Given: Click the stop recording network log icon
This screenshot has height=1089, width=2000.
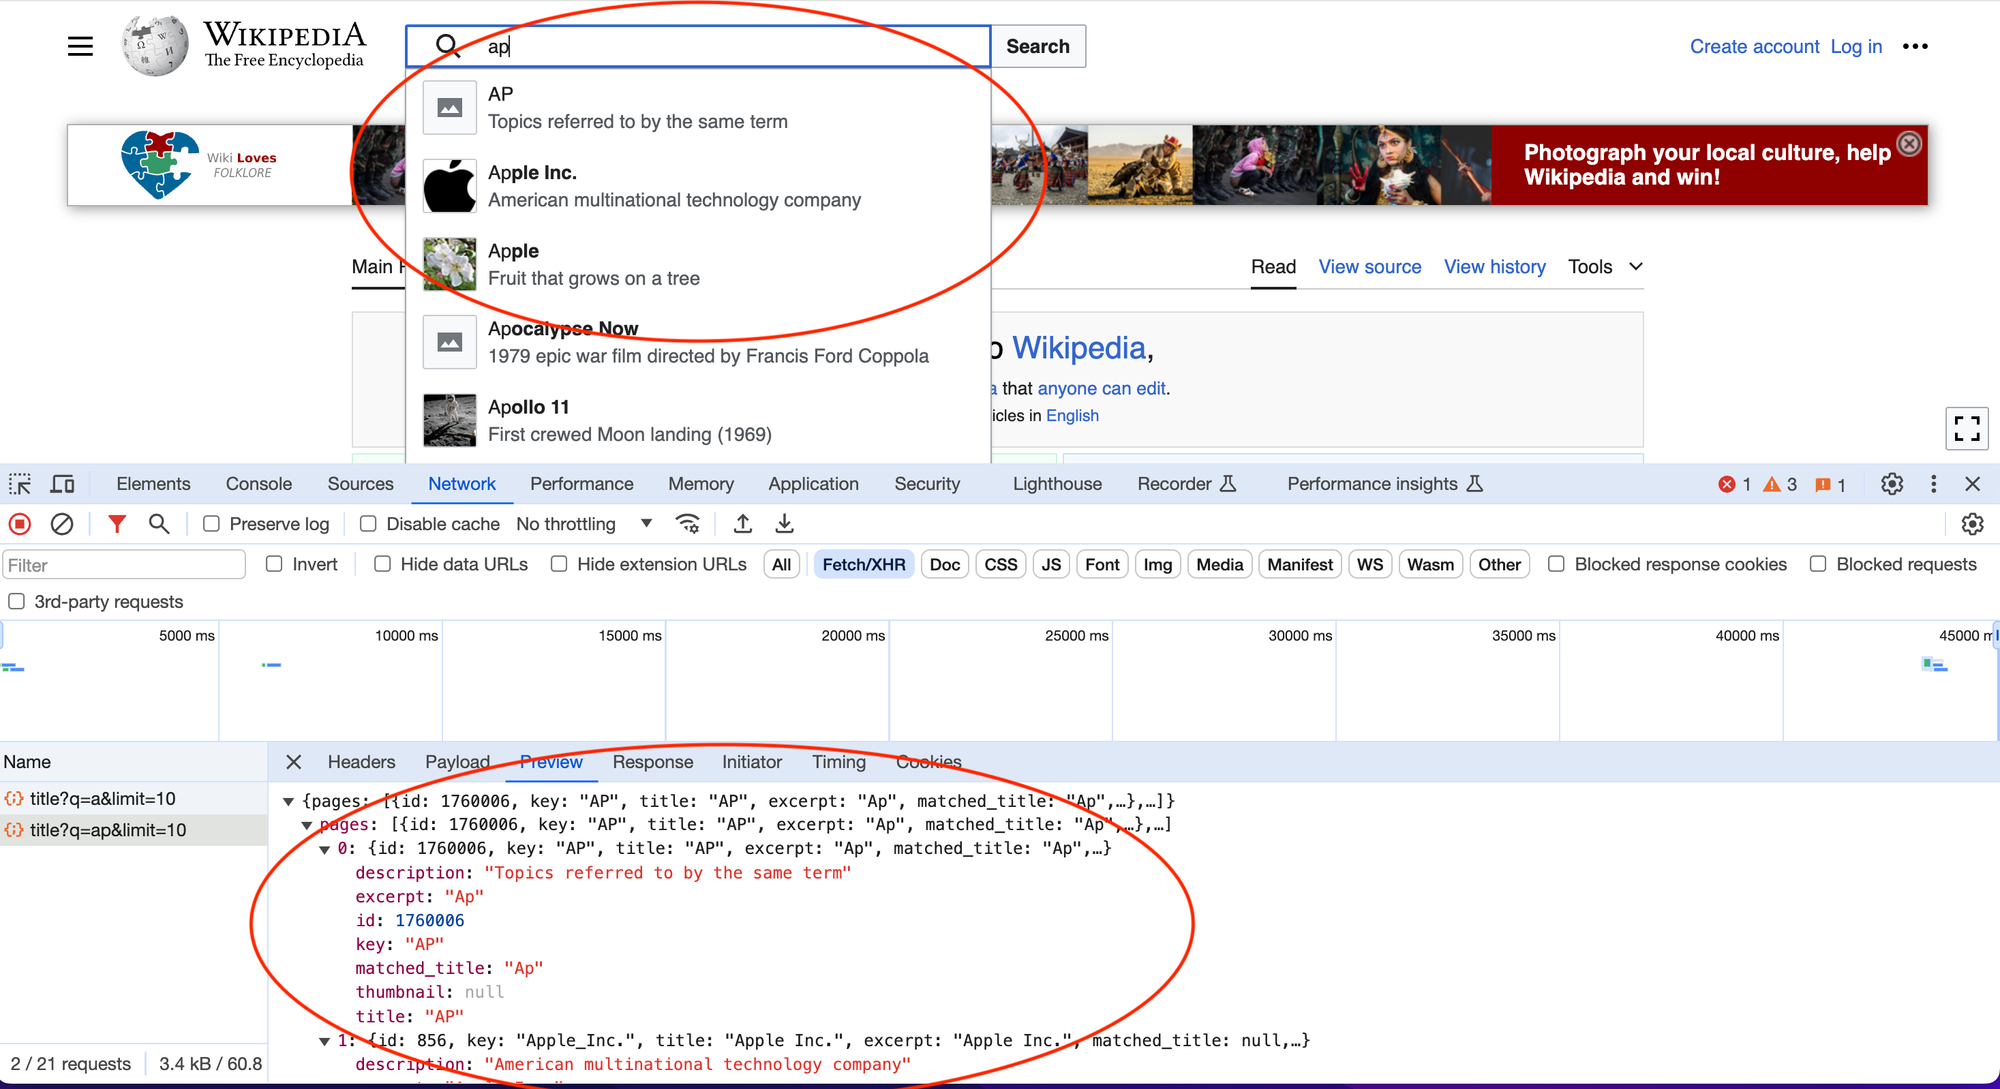Looking at the screenshot, I should tap(20, 524).
